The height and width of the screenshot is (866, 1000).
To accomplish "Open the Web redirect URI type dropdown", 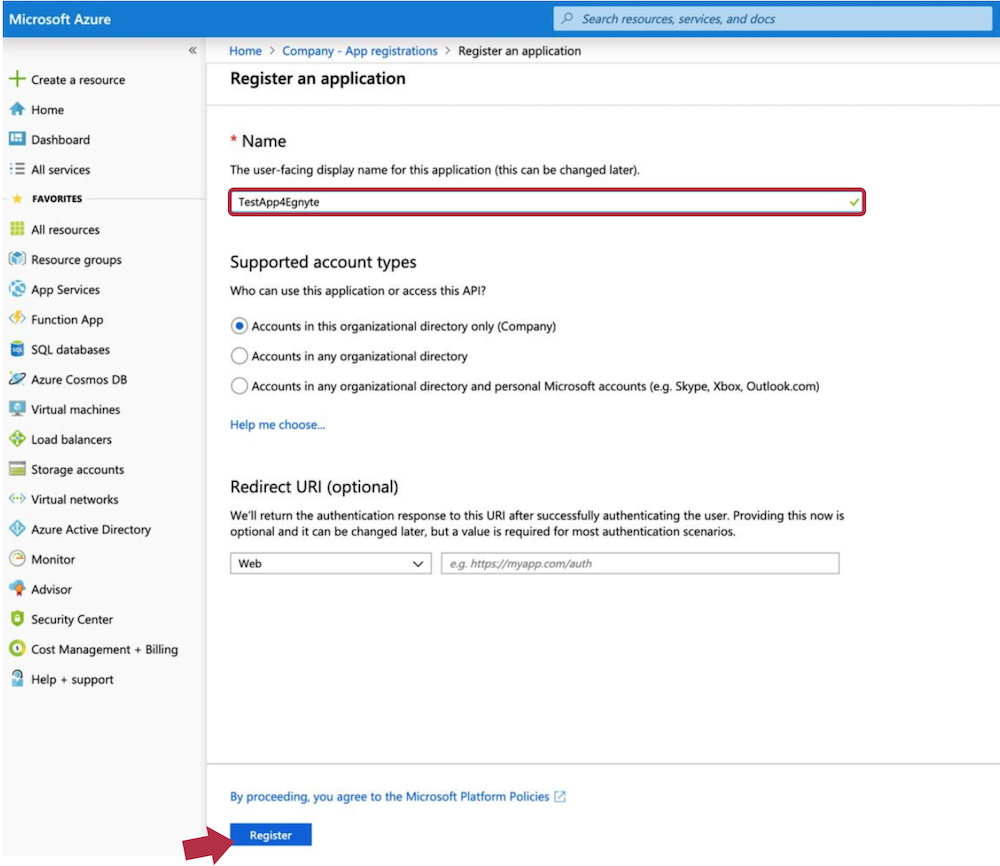I will [x=330, y=564].
